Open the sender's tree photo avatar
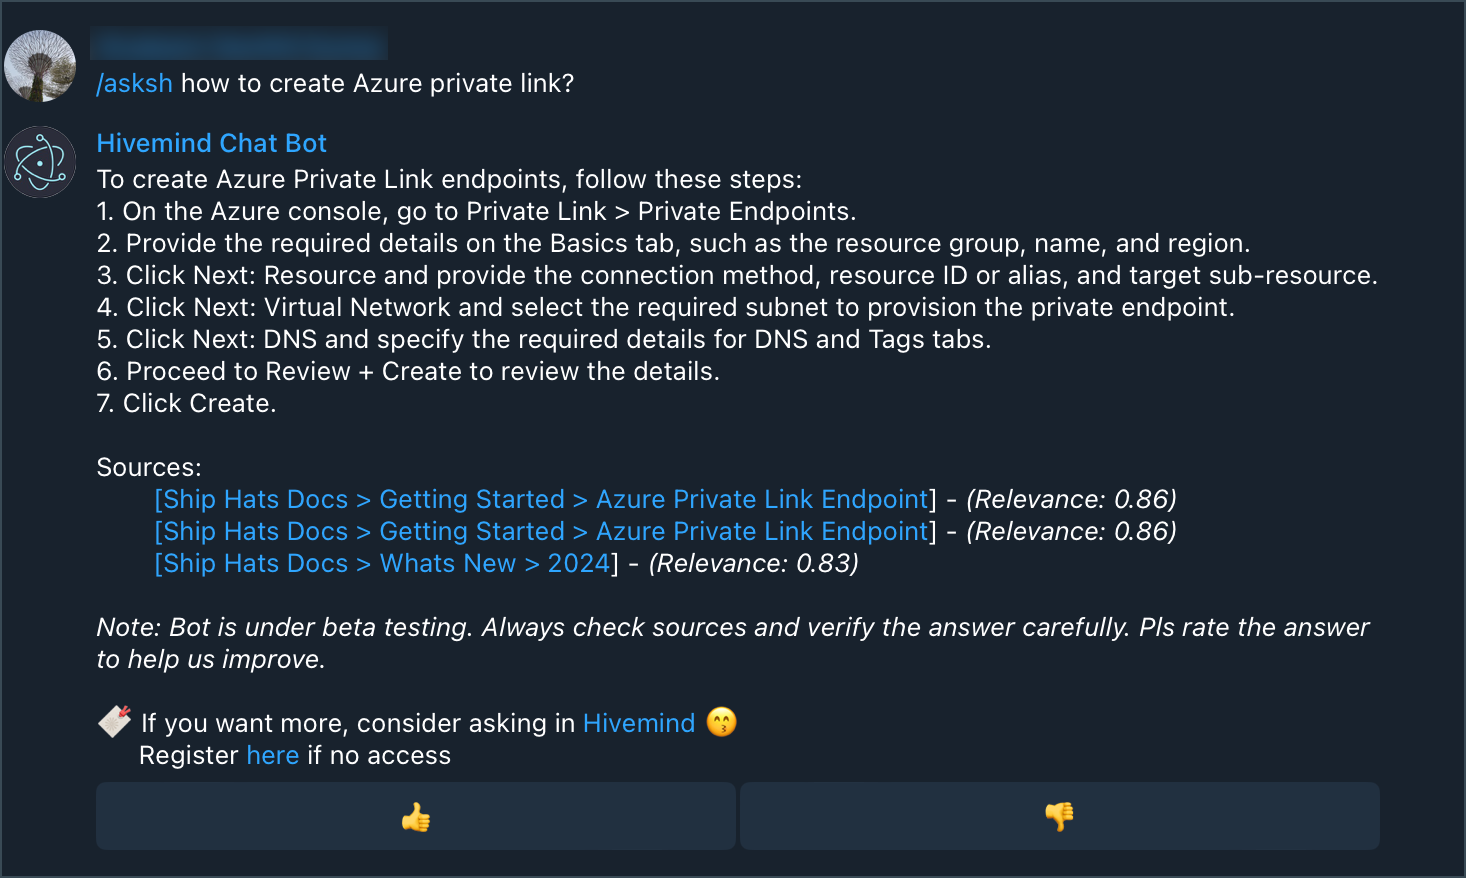The height and width of the screenshot is (878, 1466). [40, 66]
